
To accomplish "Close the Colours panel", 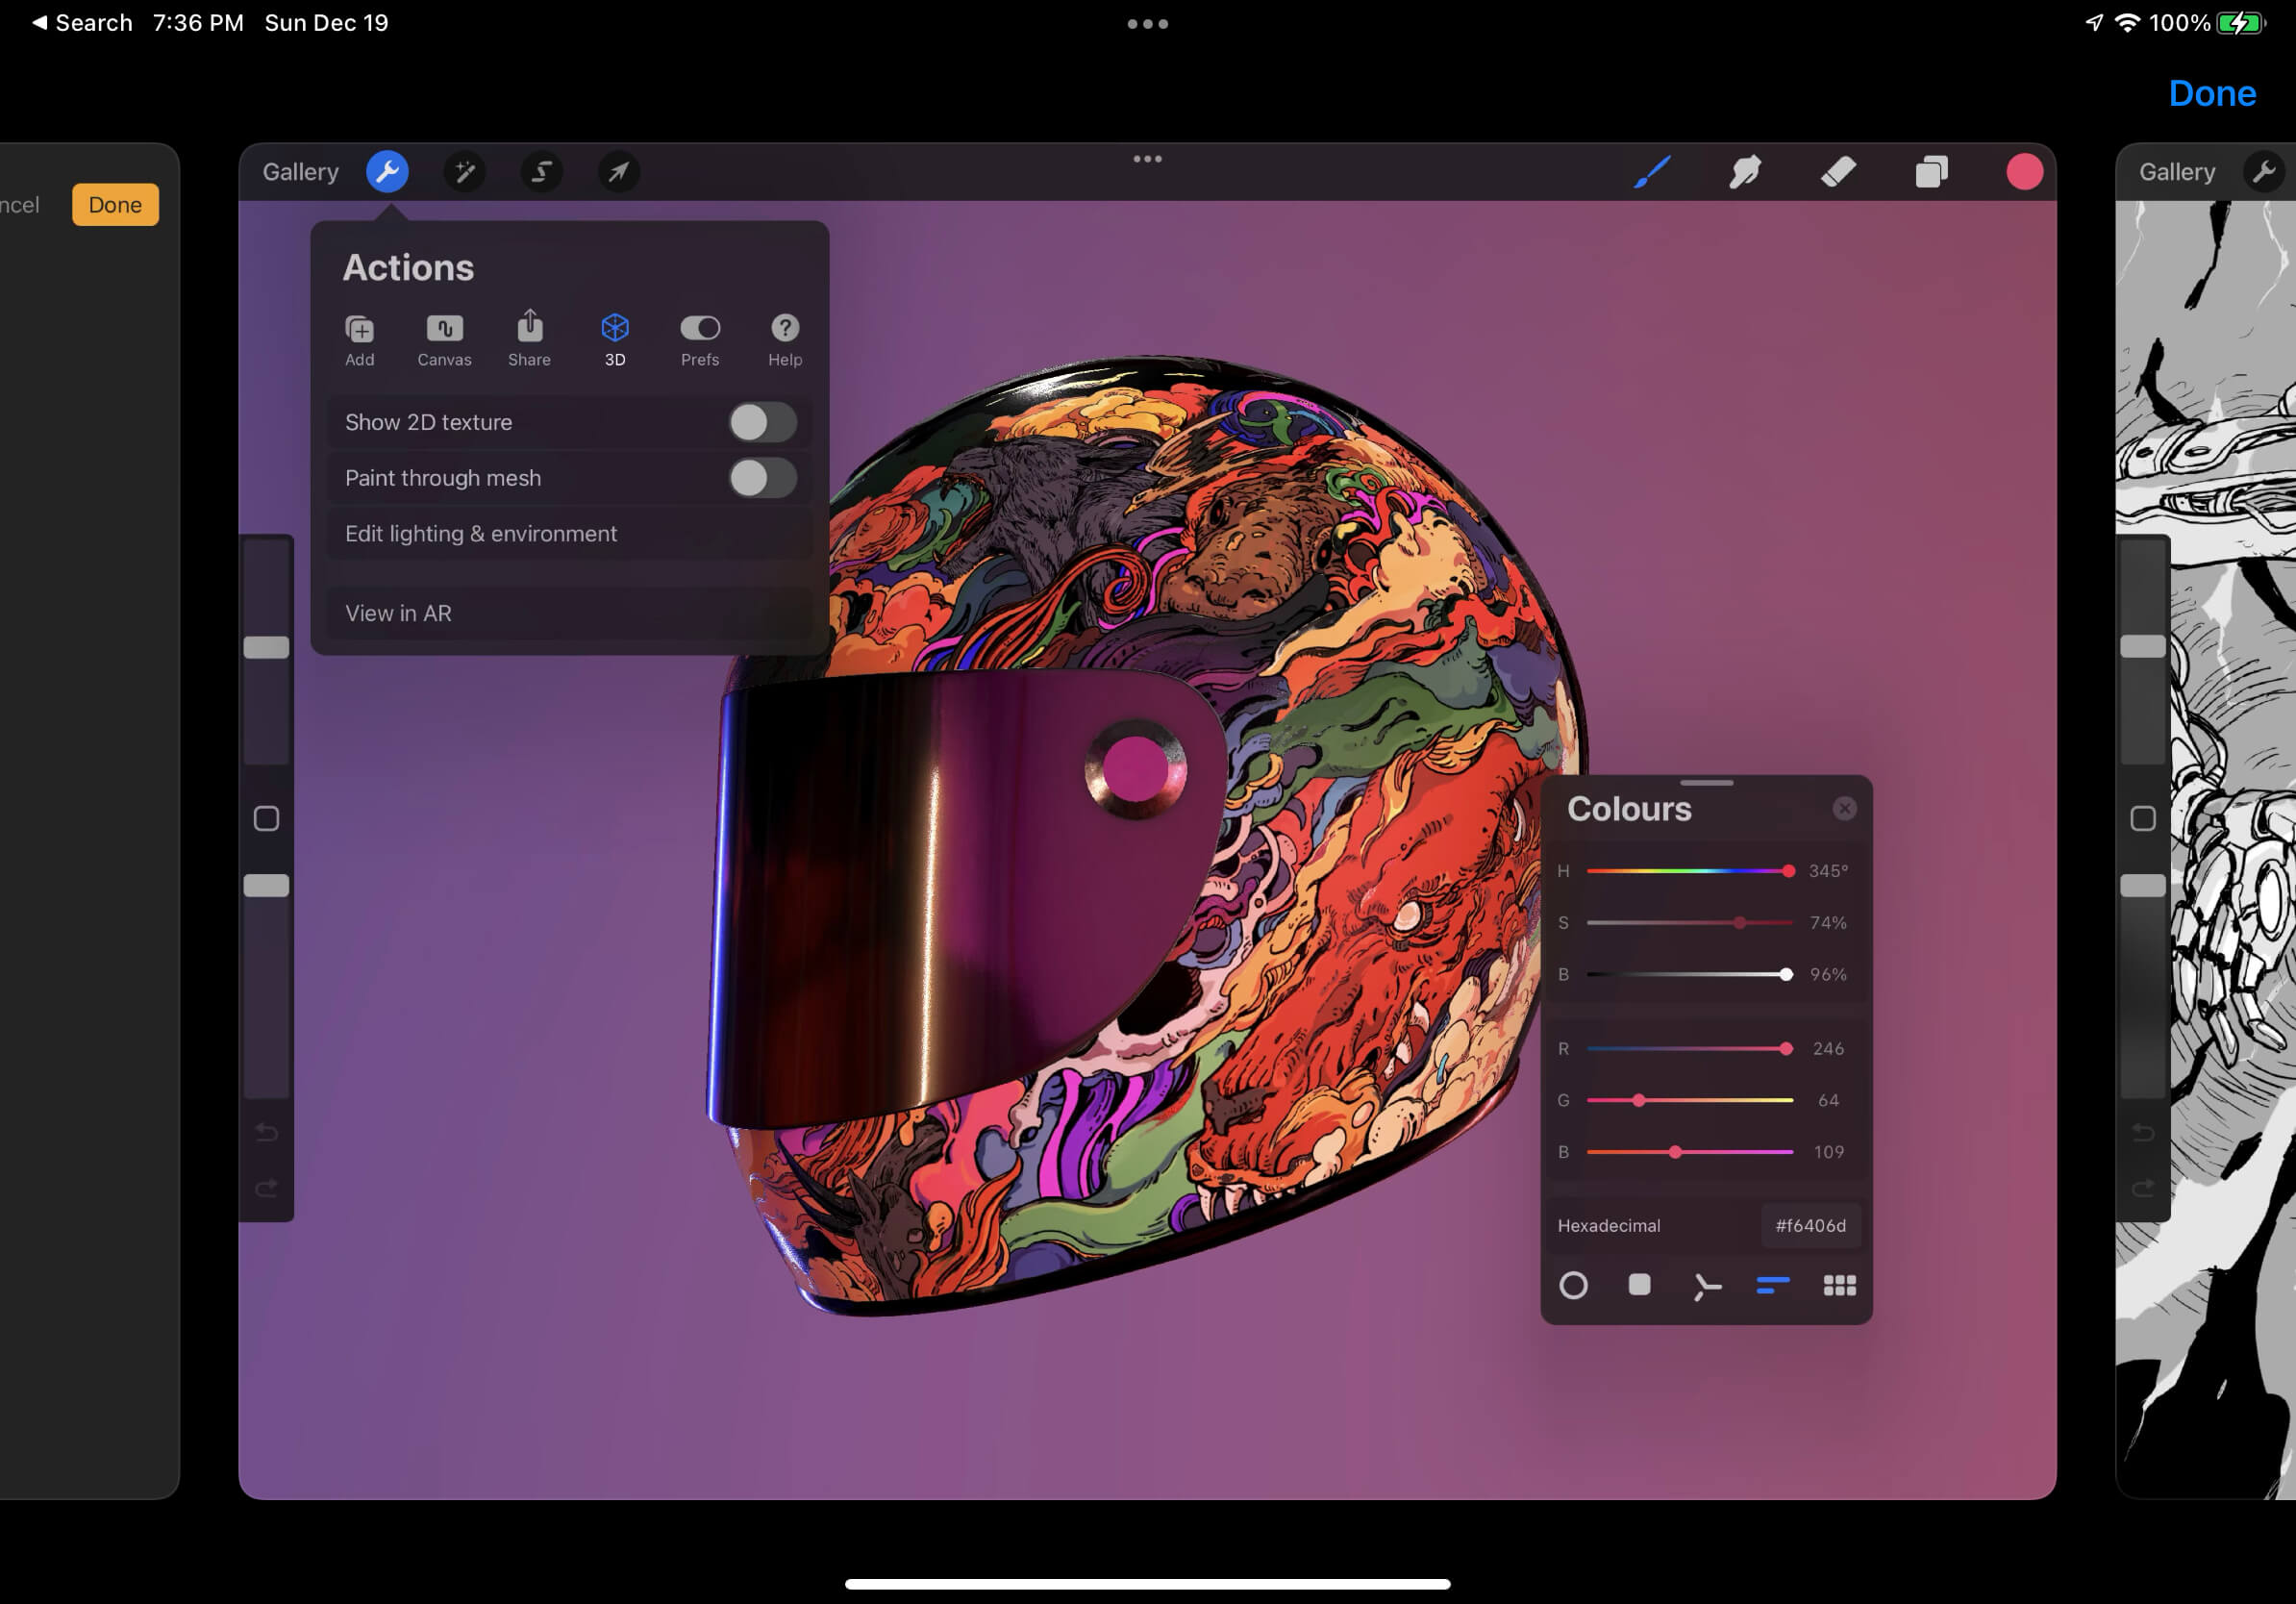I will coord(1844,808).
